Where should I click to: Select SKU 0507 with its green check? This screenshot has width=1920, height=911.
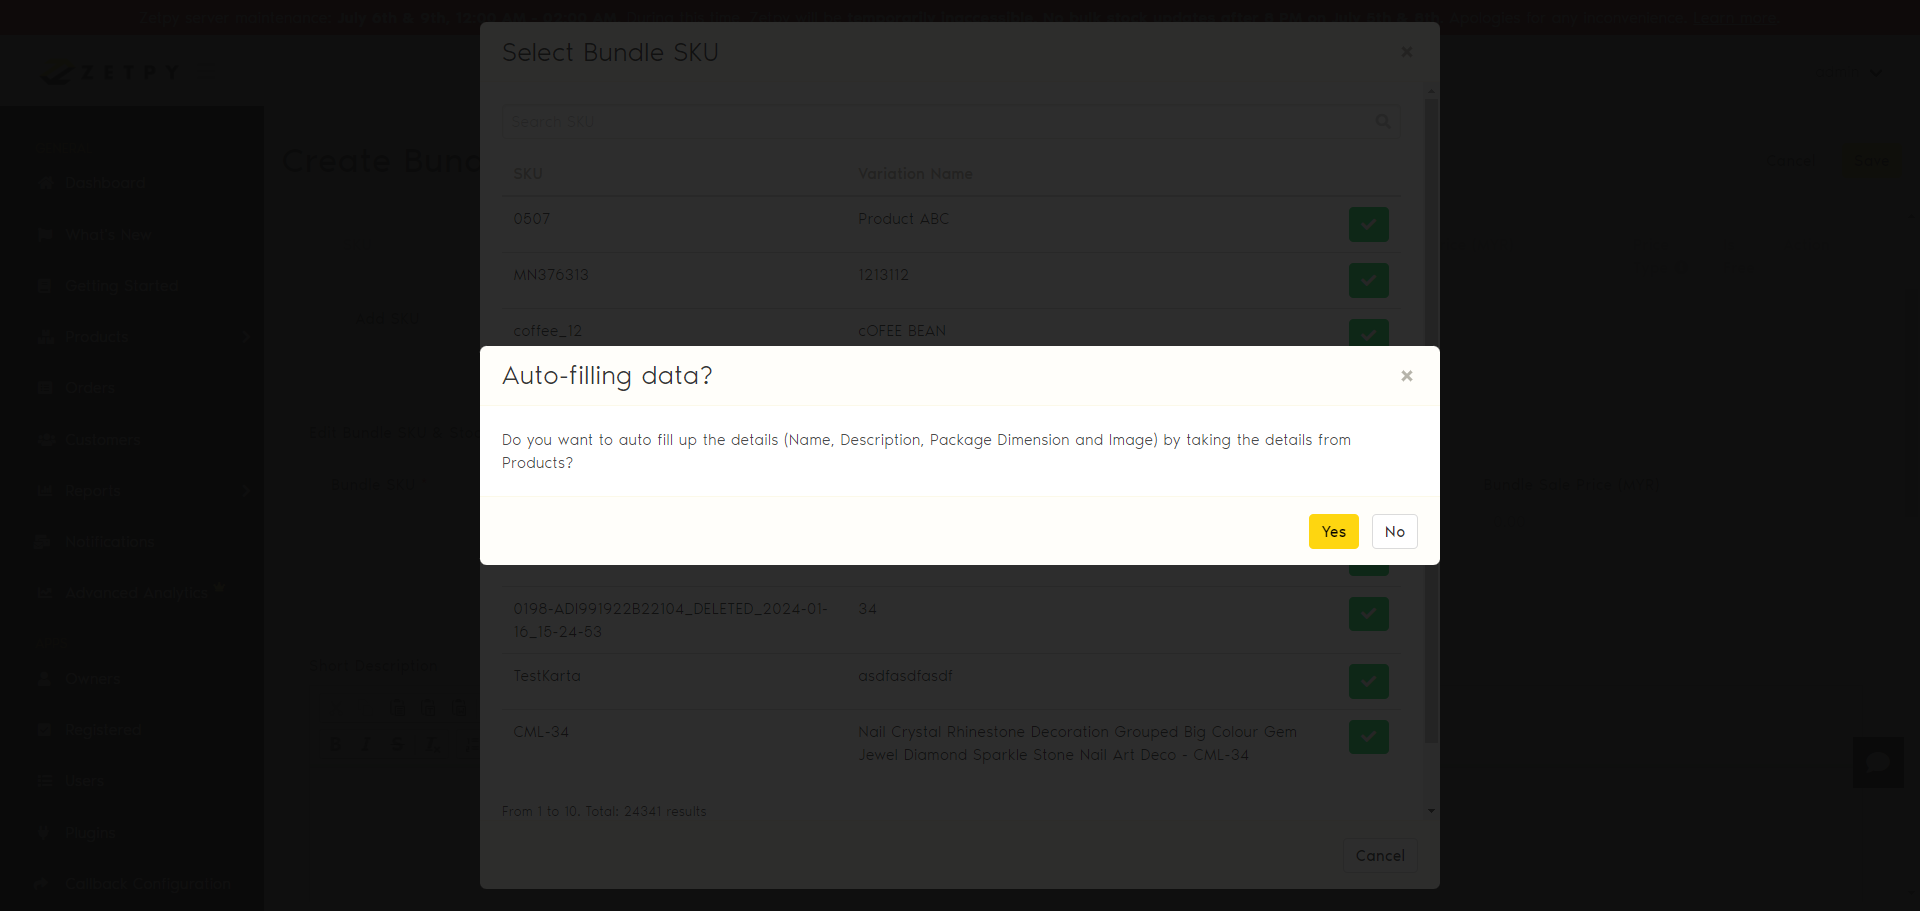1368,224
